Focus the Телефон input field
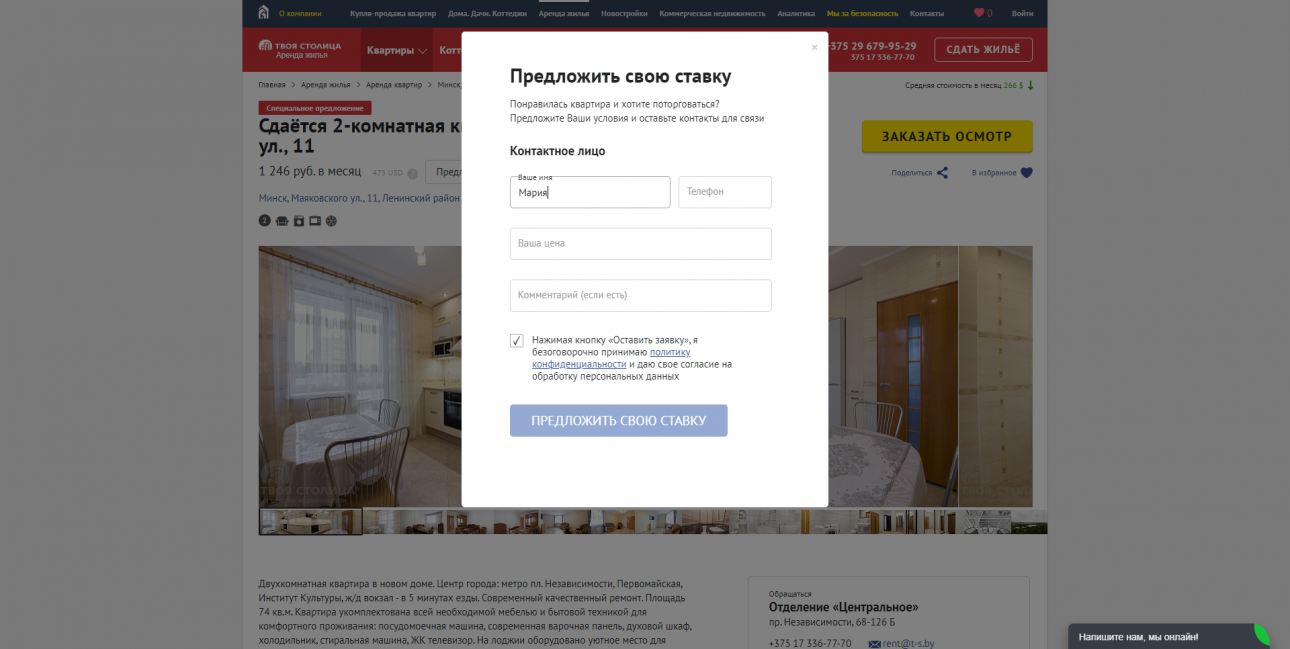 [x=725, y=192]
